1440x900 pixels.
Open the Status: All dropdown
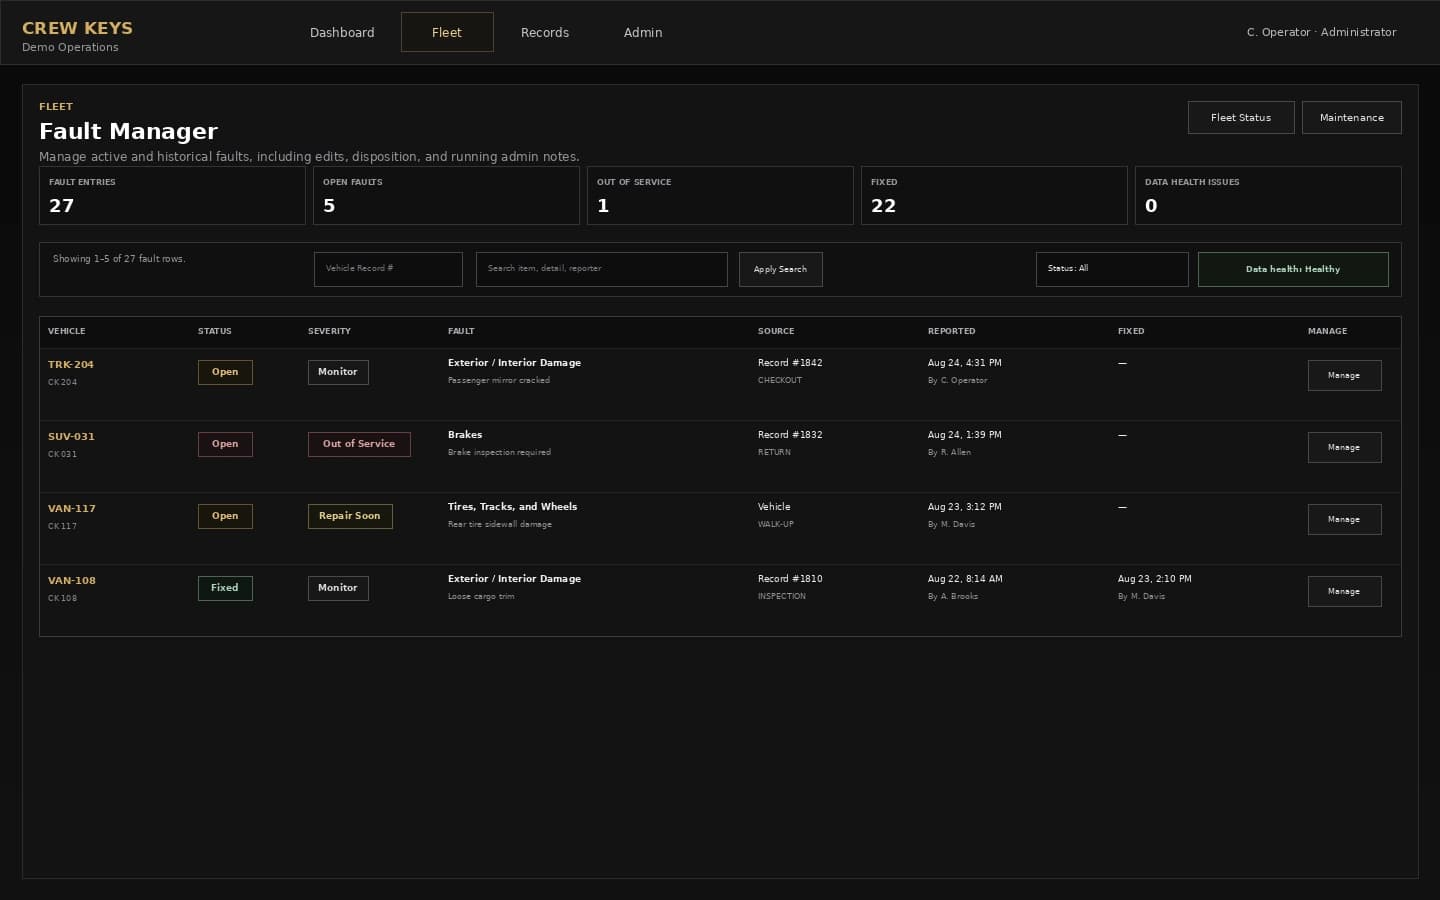click(1112, 269)
